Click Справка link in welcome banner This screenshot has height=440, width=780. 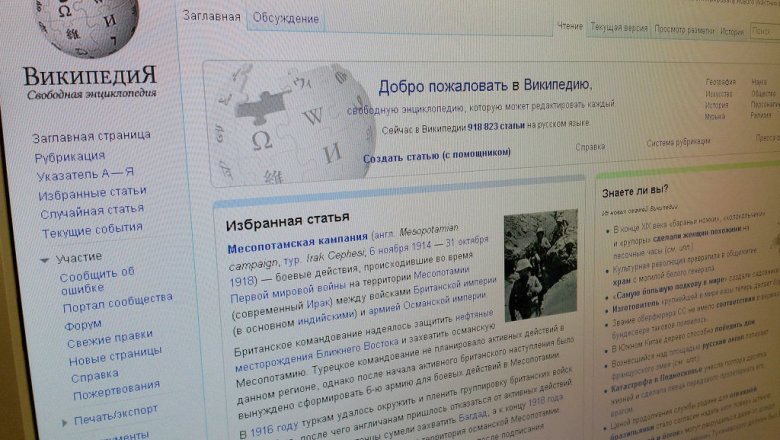pos(590,147)
